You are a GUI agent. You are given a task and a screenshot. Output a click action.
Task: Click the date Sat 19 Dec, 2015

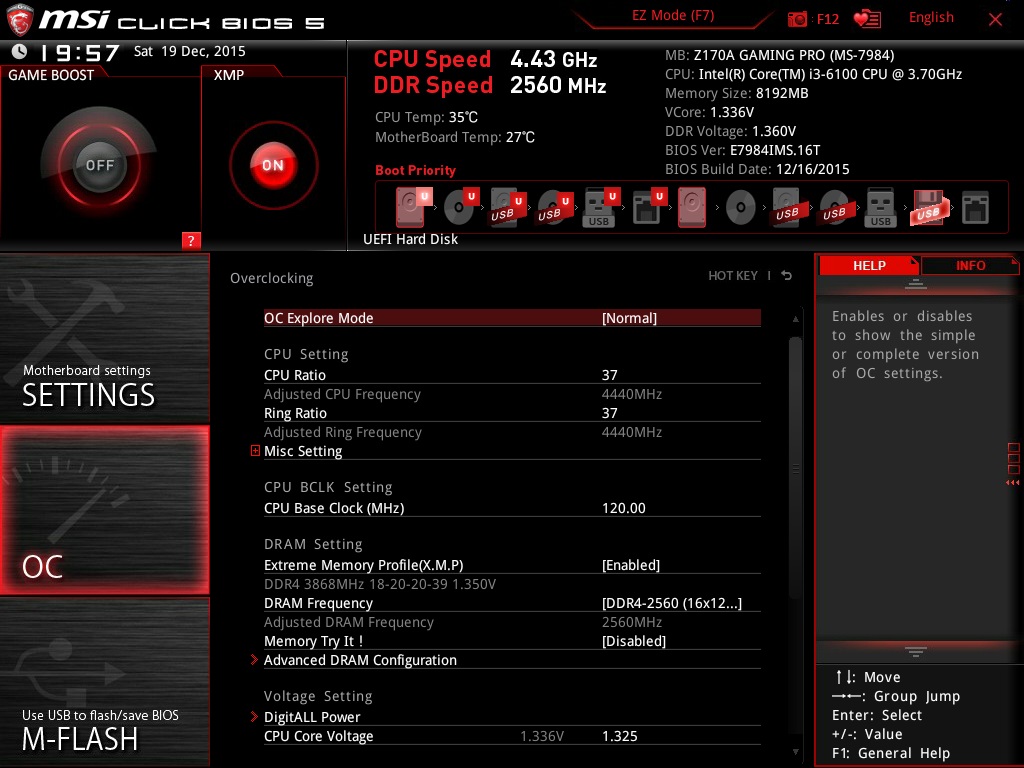click(189, 51)
